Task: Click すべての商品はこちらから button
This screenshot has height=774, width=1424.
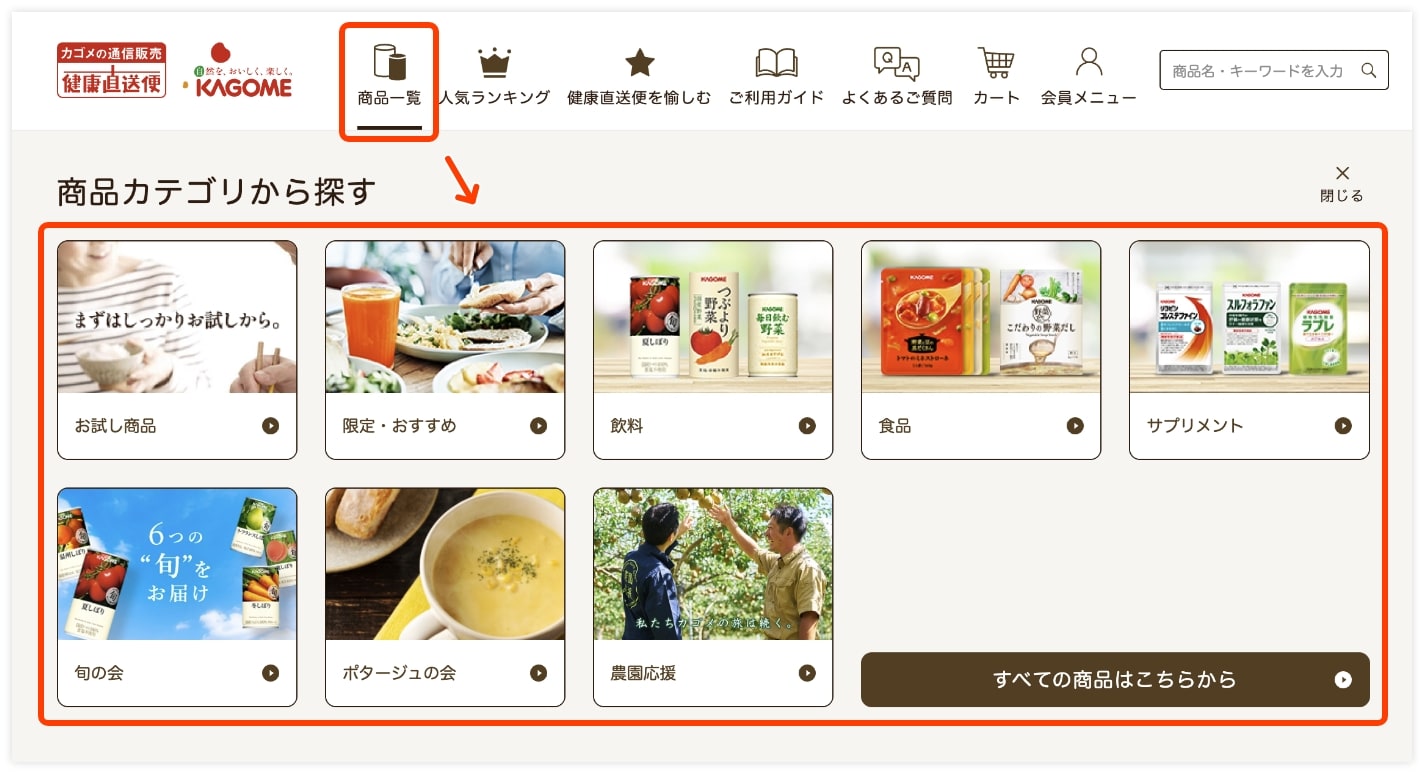Action: pos(1115,680)
